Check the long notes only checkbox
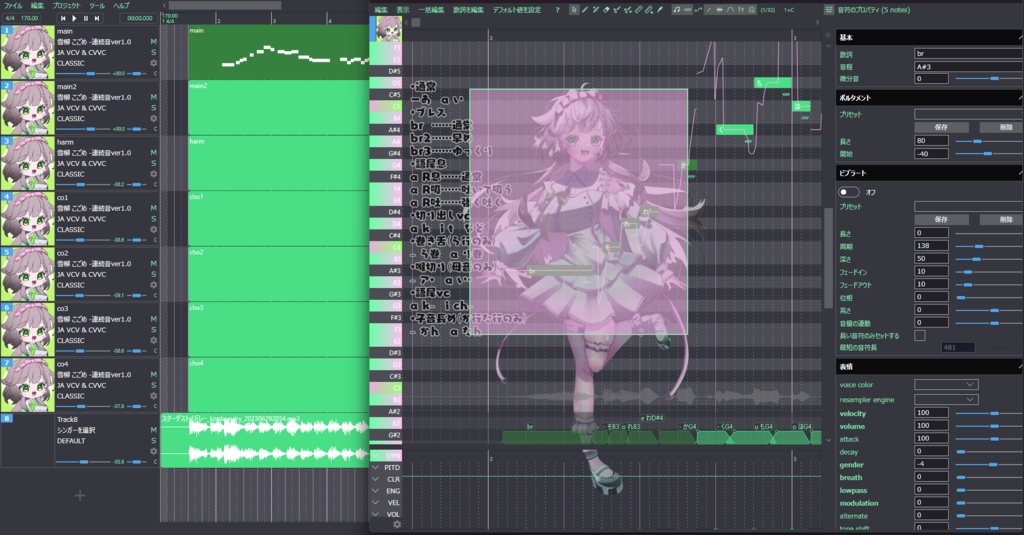The width and height of the screenshot is (1024, 535). (x=920, y=335)
